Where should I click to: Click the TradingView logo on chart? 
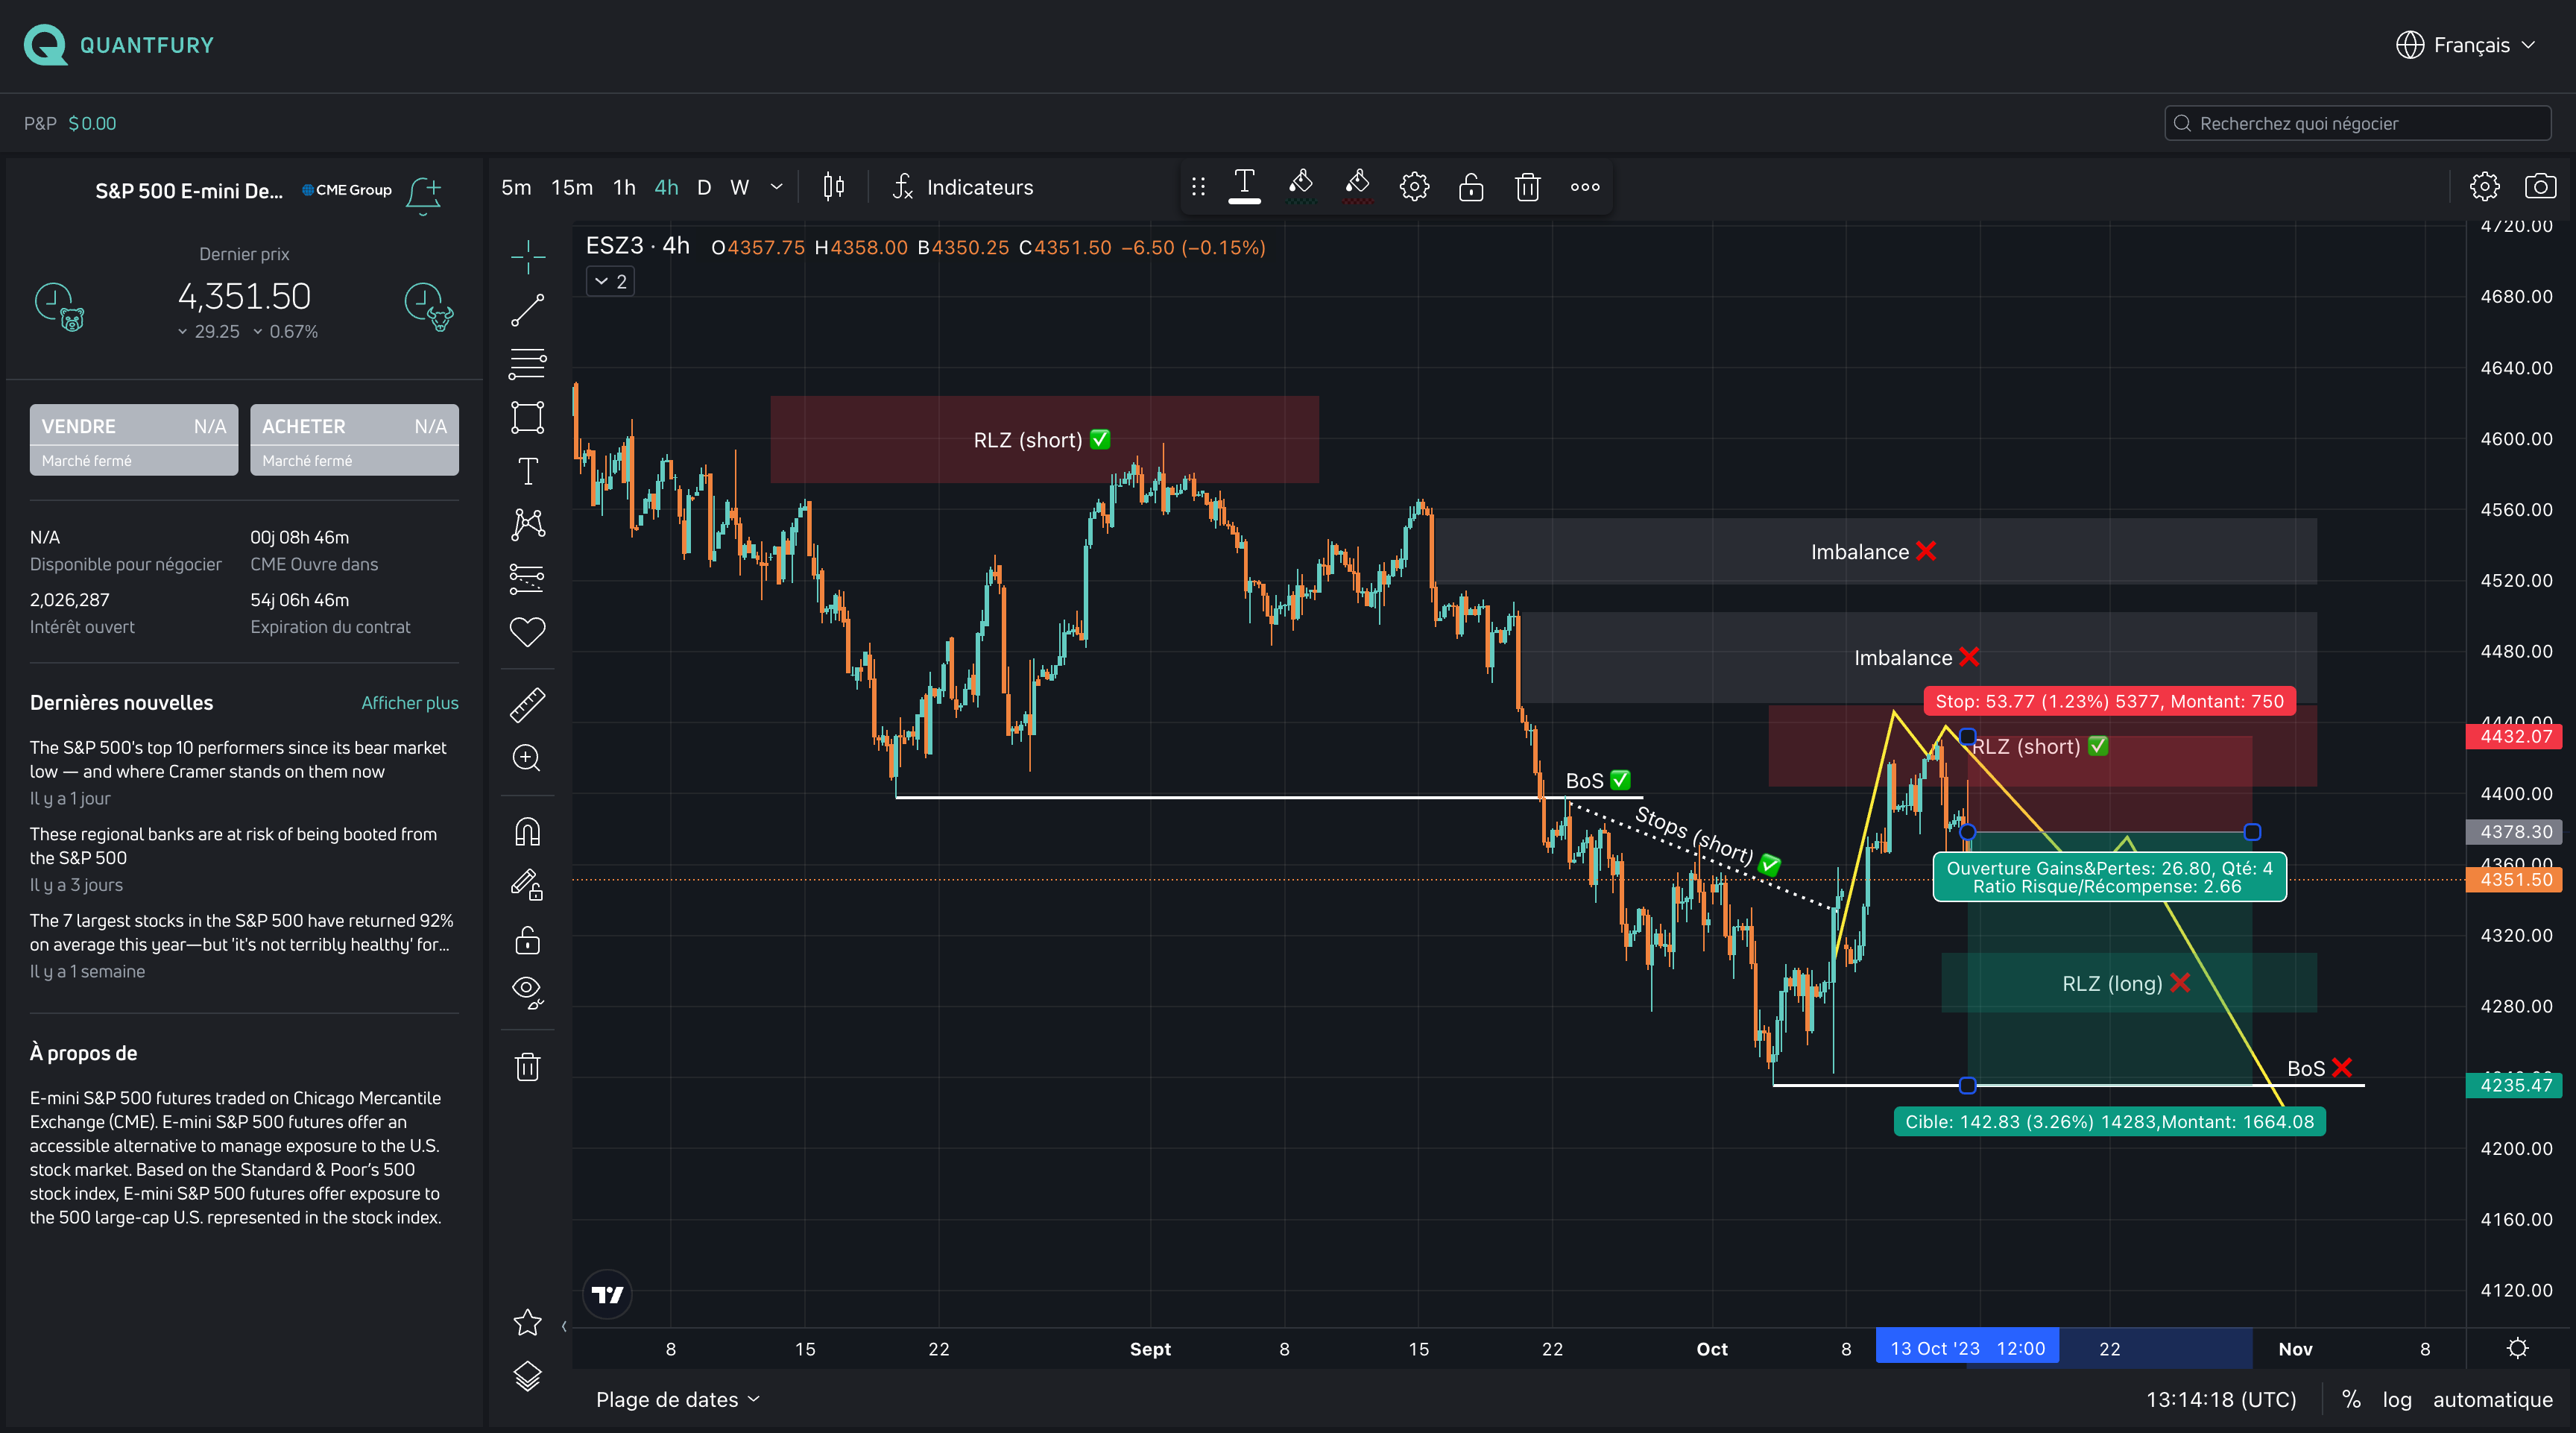point(607,1295)
